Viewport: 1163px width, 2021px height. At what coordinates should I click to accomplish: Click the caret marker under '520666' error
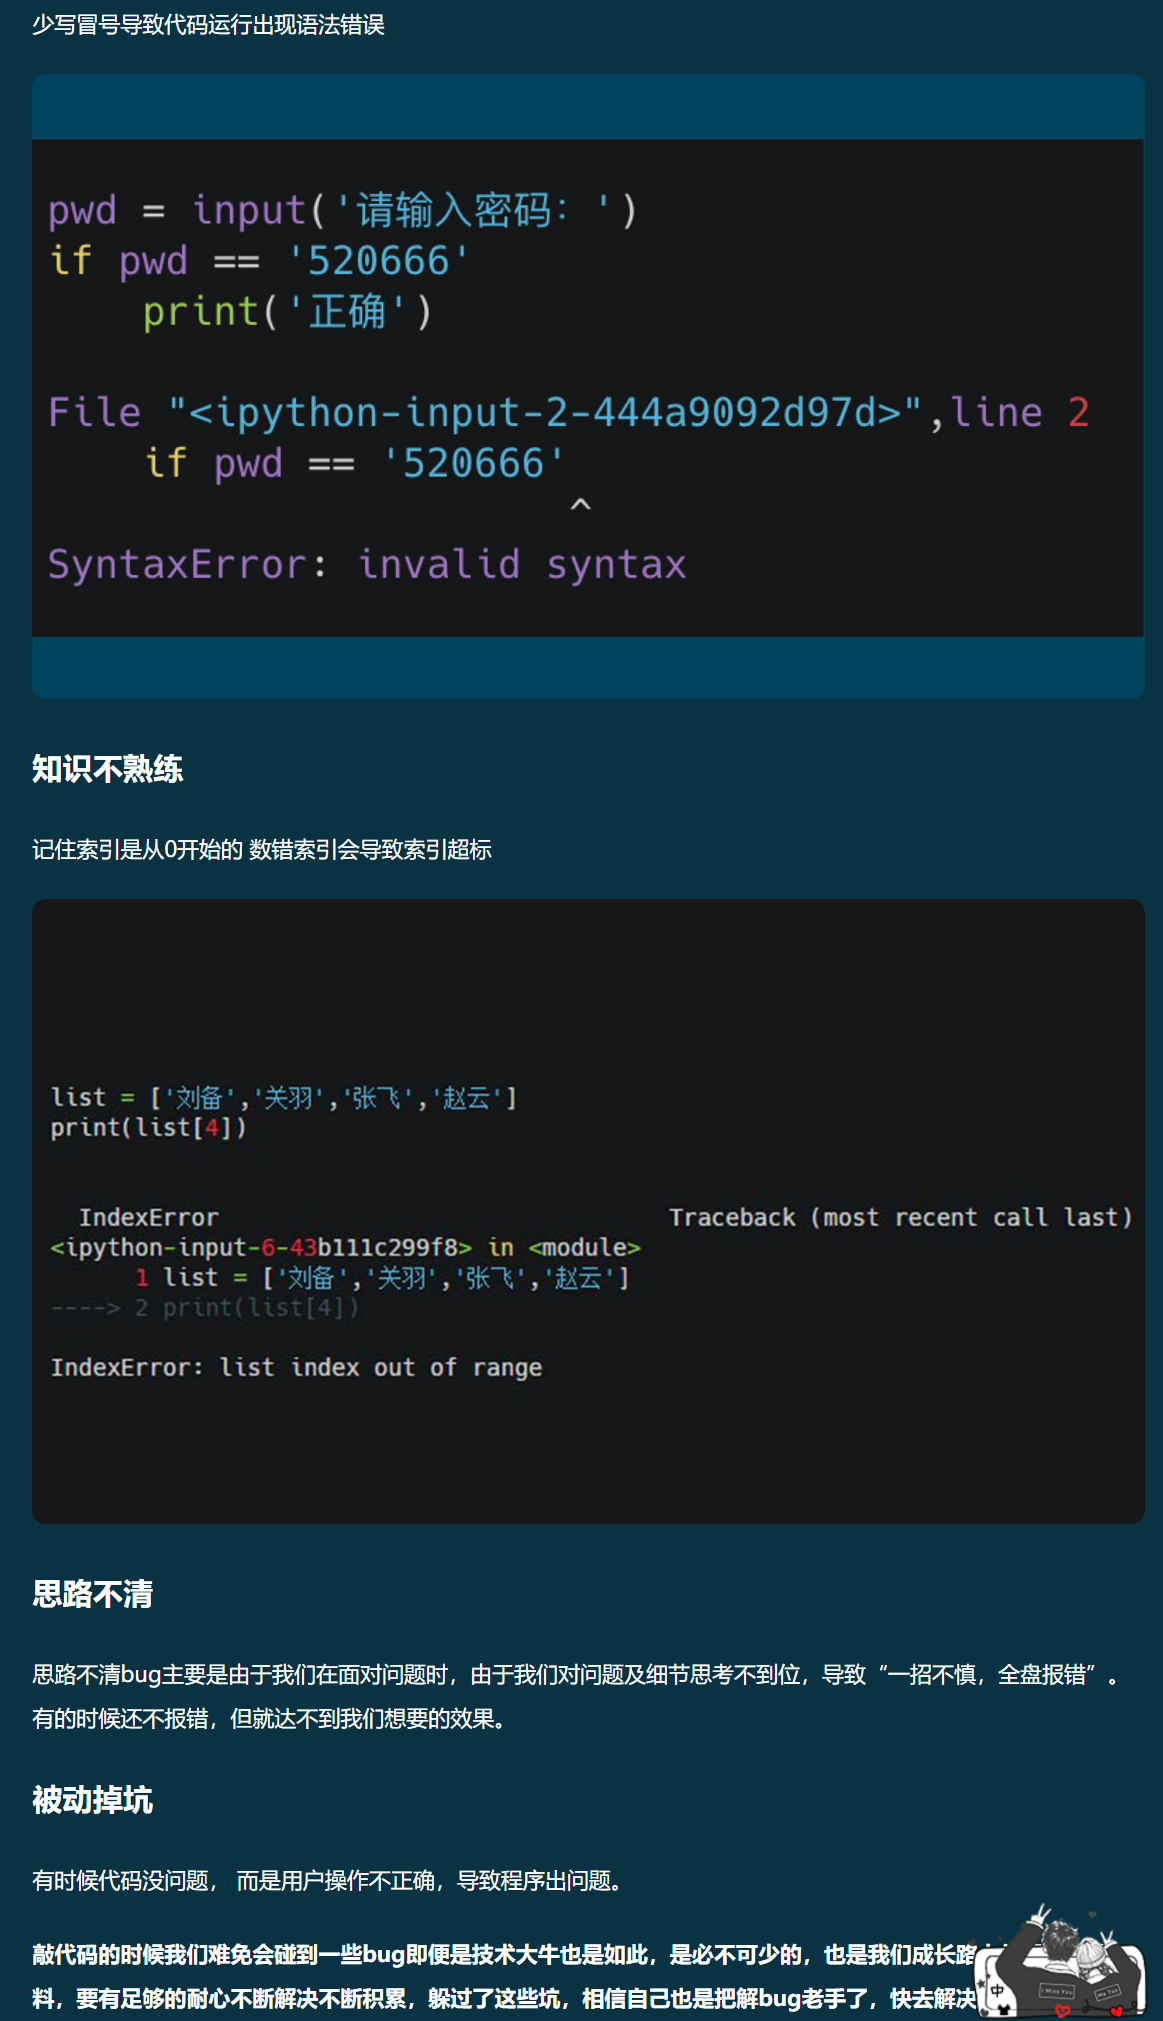580,505
